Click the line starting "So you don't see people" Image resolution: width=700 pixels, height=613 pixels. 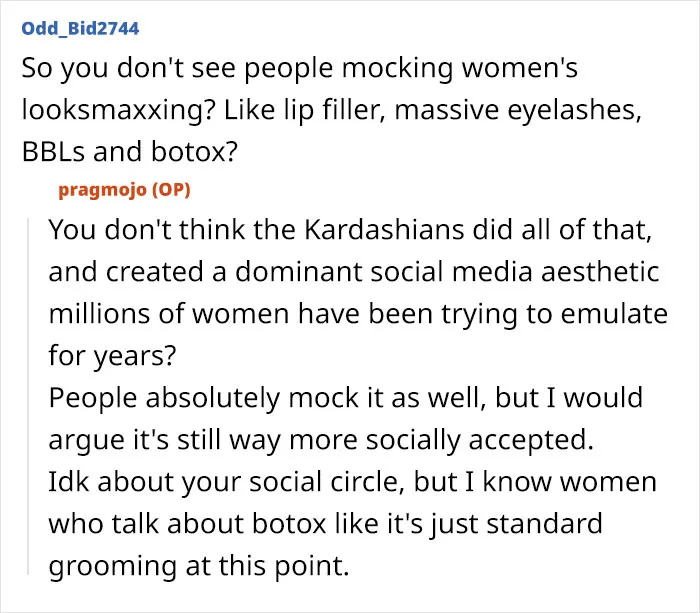(300, 68)
